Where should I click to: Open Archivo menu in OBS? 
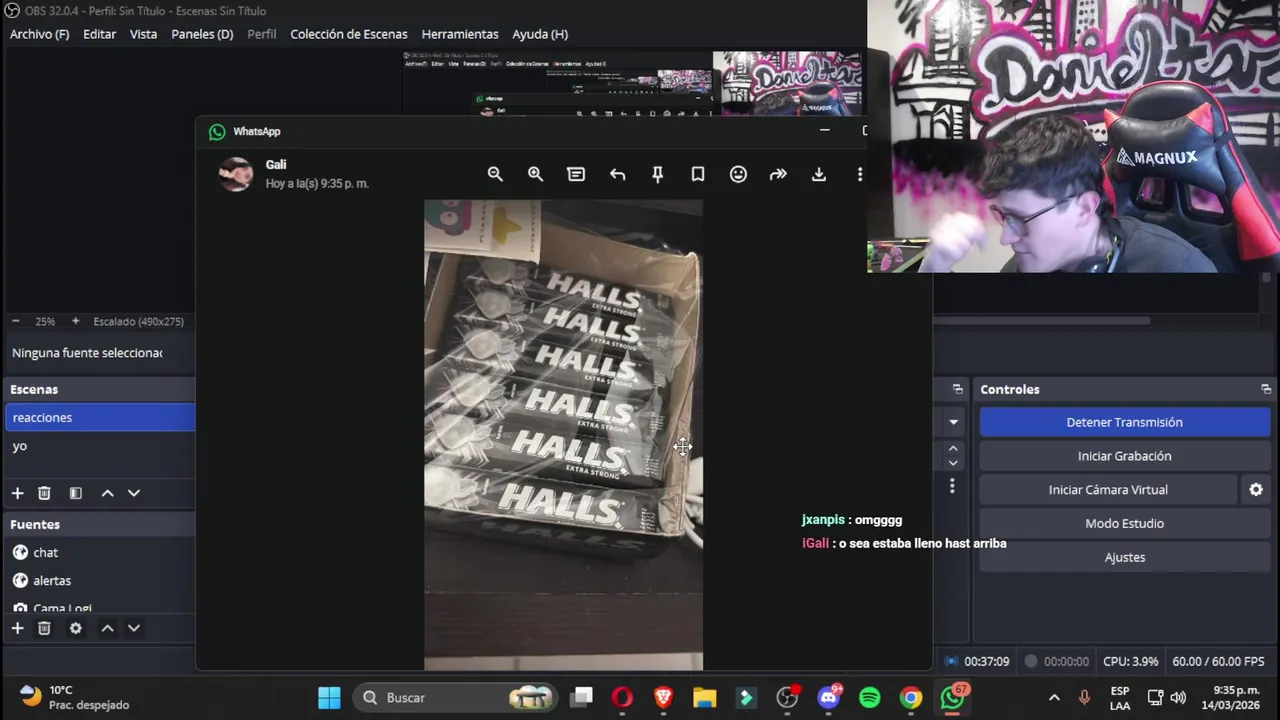pos(39,34)
